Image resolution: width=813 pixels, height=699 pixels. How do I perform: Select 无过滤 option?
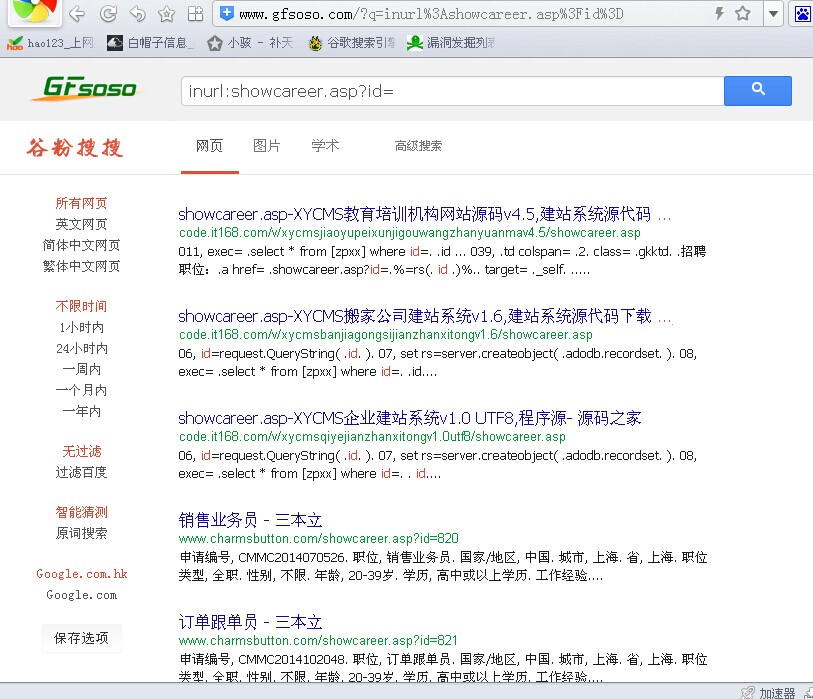pos(81,452)
